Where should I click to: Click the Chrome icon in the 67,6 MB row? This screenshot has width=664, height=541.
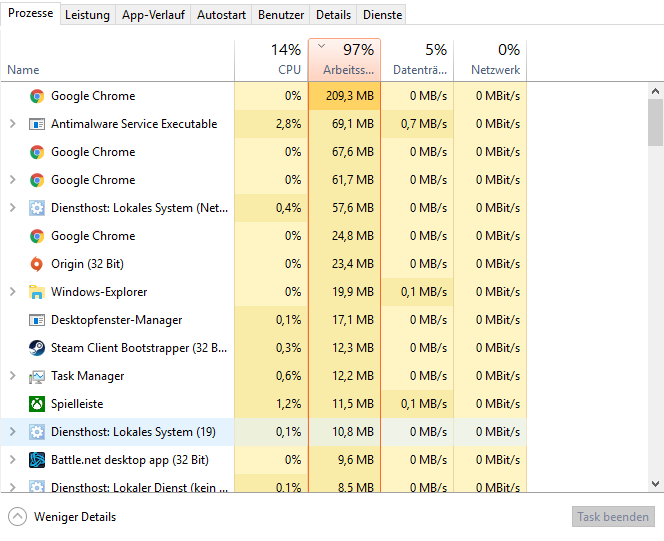(37, 152)
